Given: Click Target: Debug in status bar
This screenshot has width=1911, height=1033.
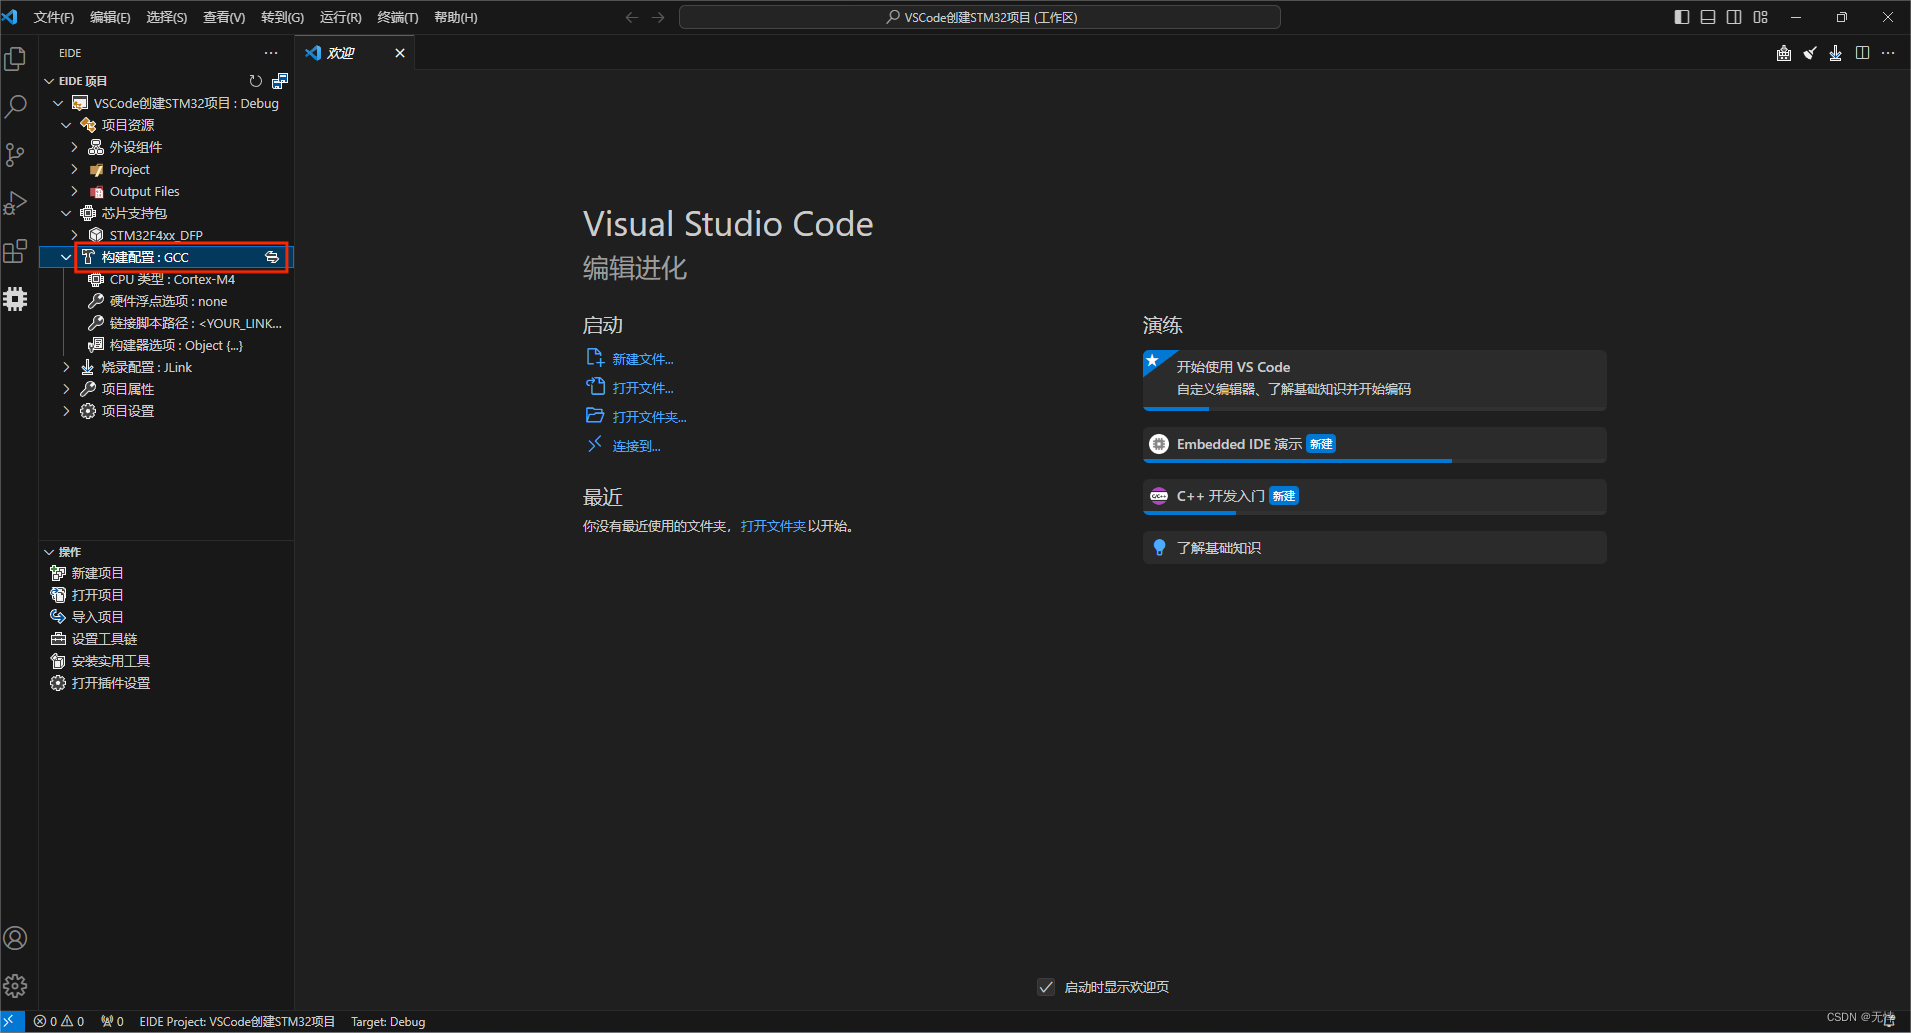Looking at the screenshot, I should click(388, 1021).
